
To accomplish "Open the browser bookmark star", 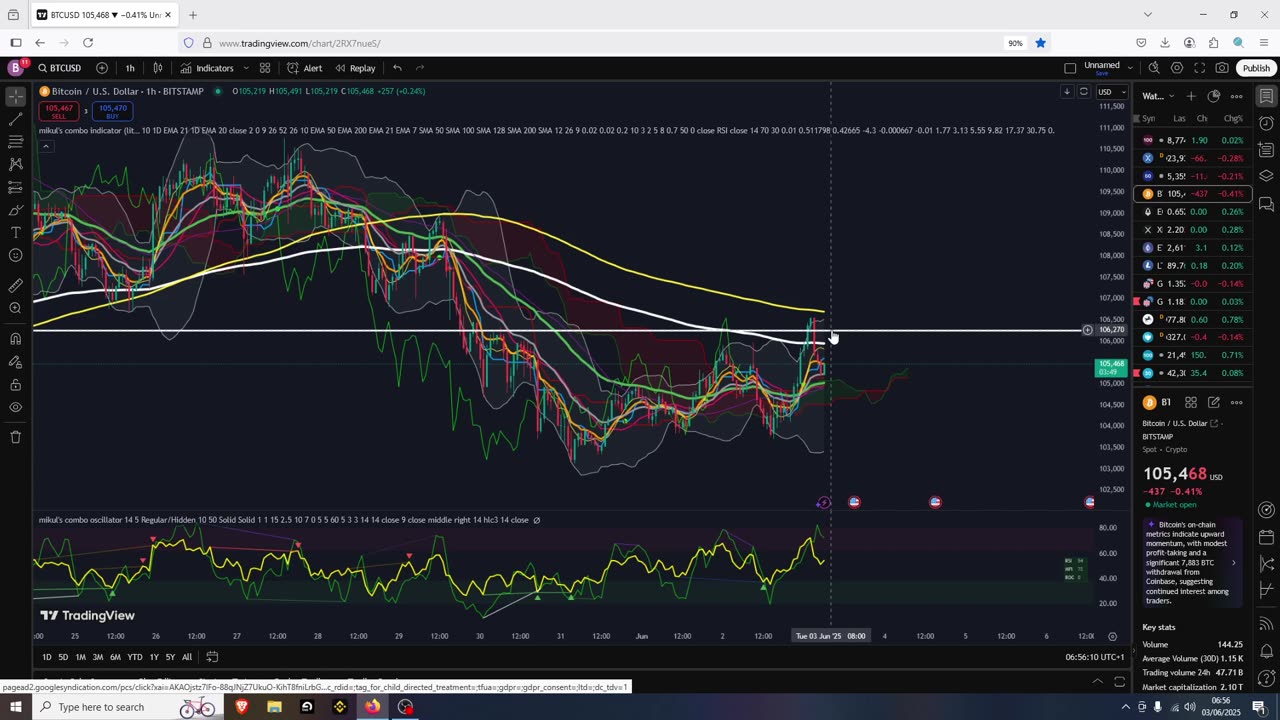I will tap(1041, 43).
